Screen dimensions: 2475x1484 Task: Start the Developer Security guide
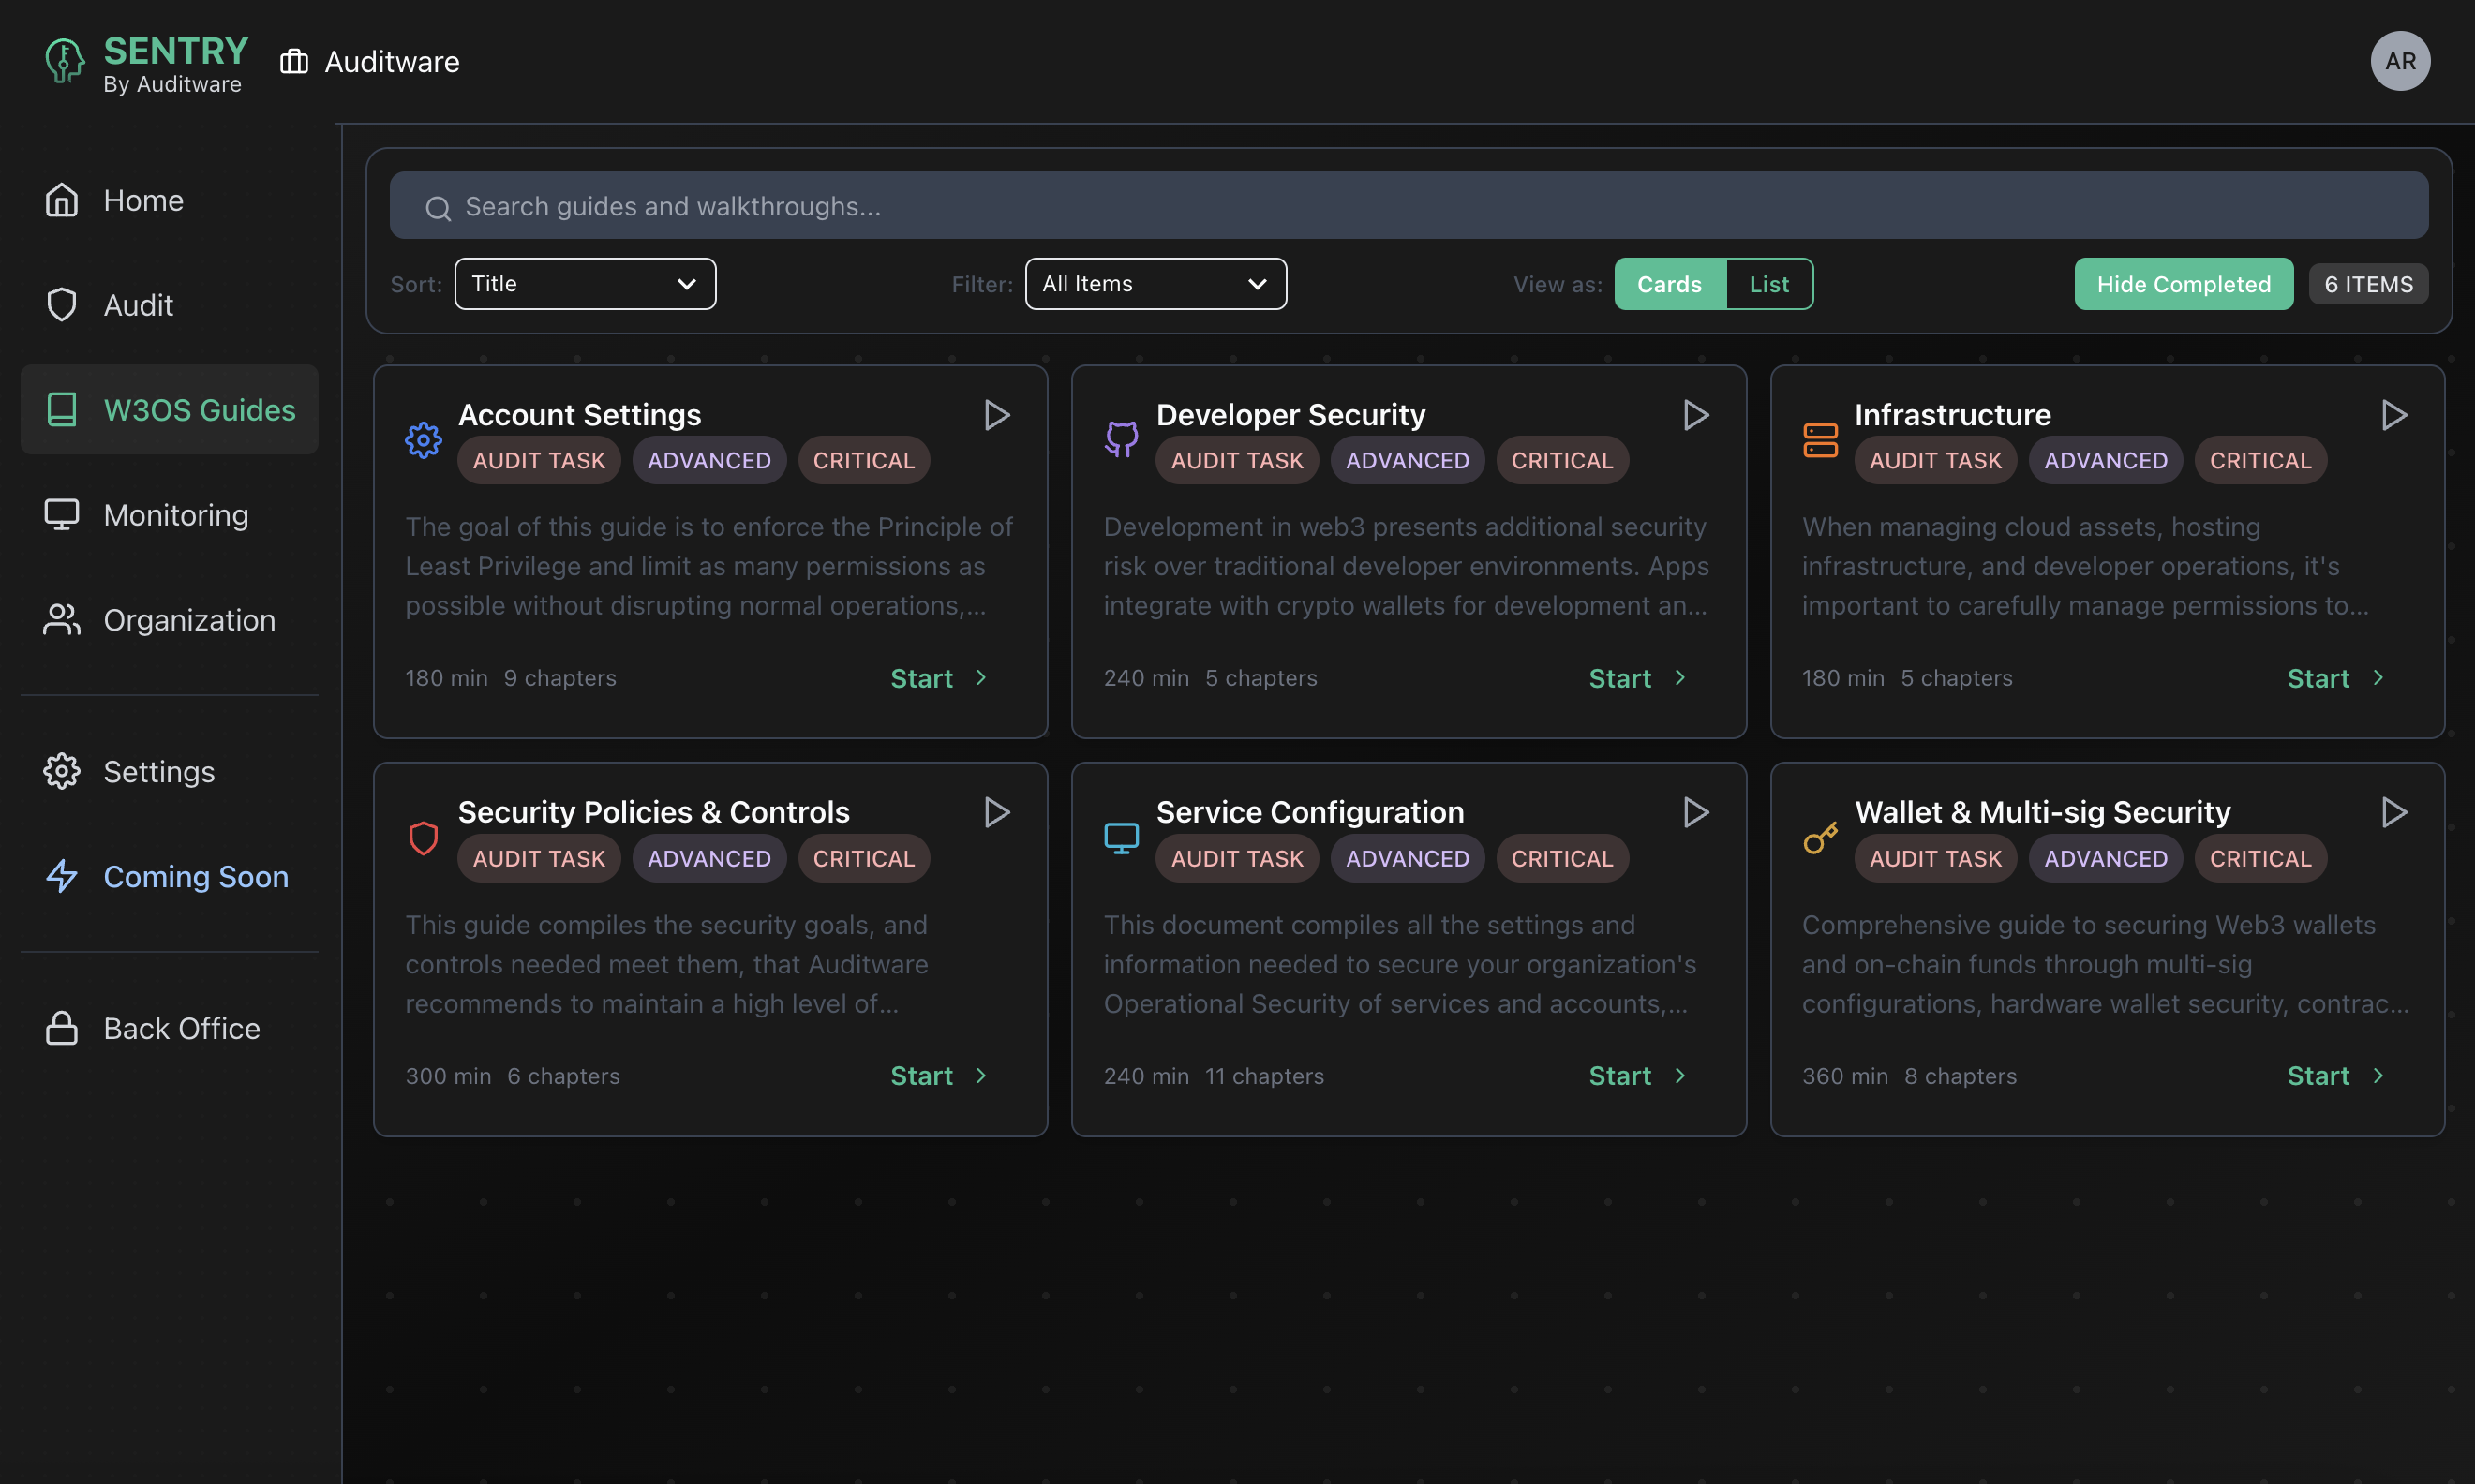click(1638, 678)
